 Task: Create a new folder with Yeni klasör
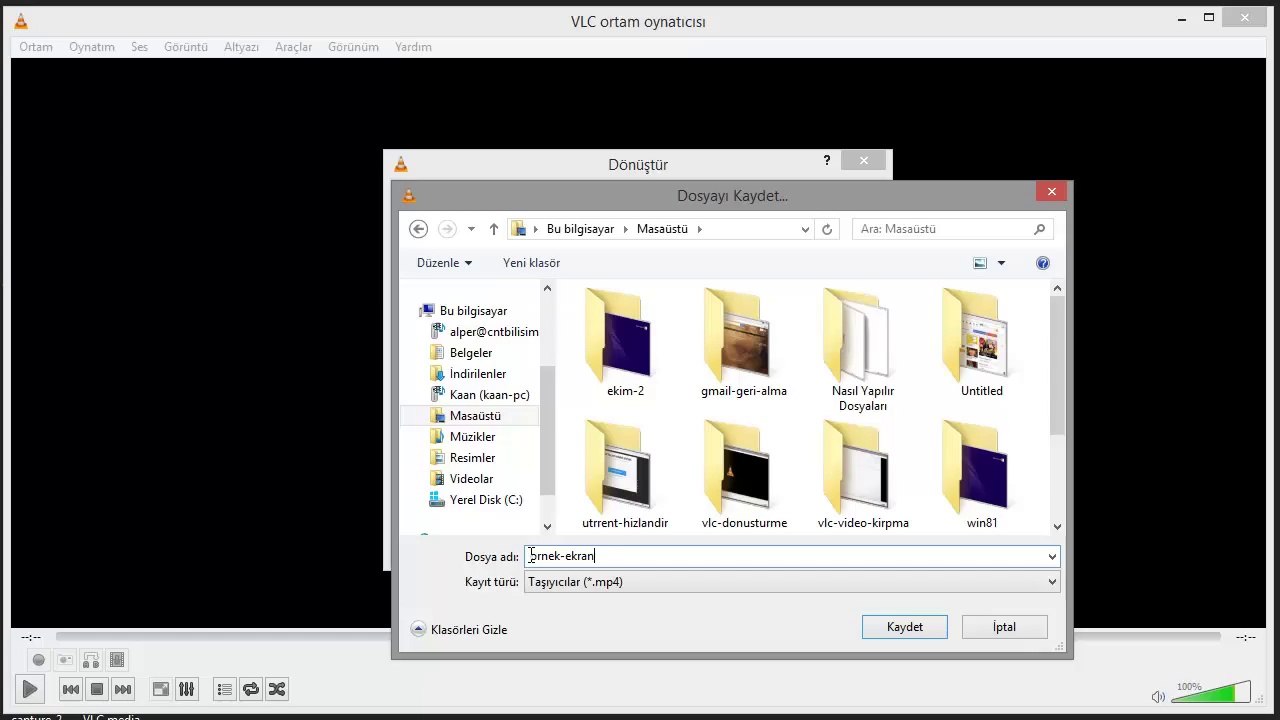click(531, 263)
